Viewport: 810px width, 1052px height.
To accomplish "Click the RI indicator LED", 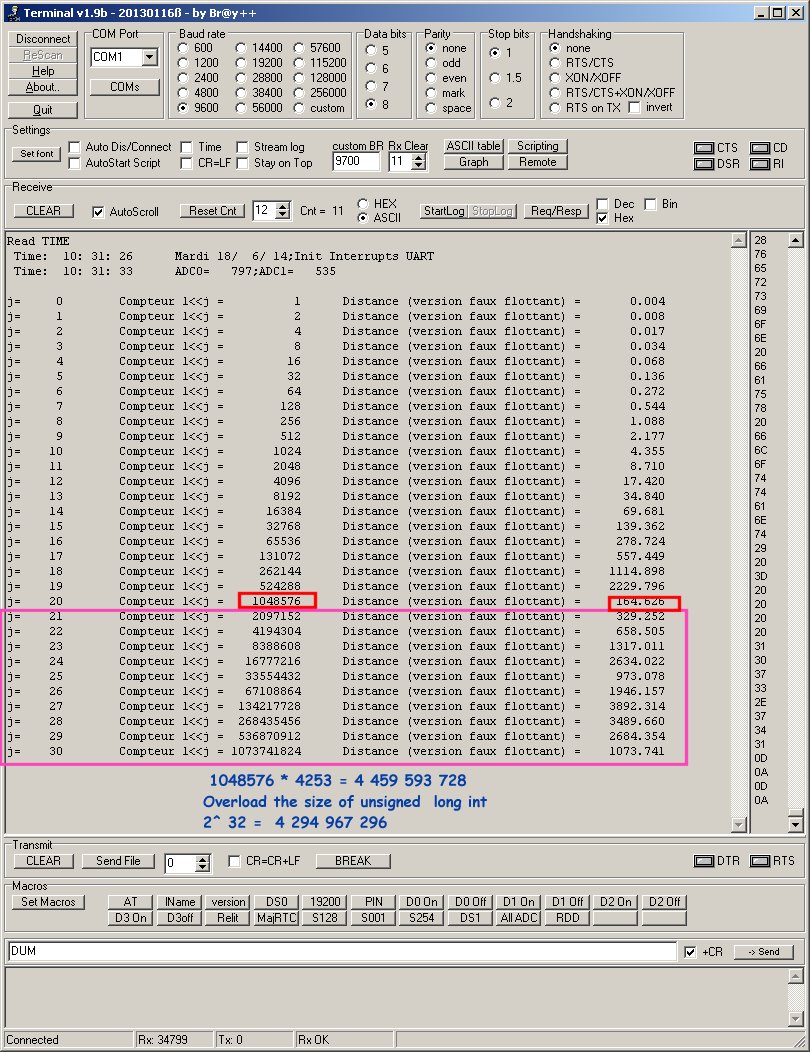I will [760, 164].
